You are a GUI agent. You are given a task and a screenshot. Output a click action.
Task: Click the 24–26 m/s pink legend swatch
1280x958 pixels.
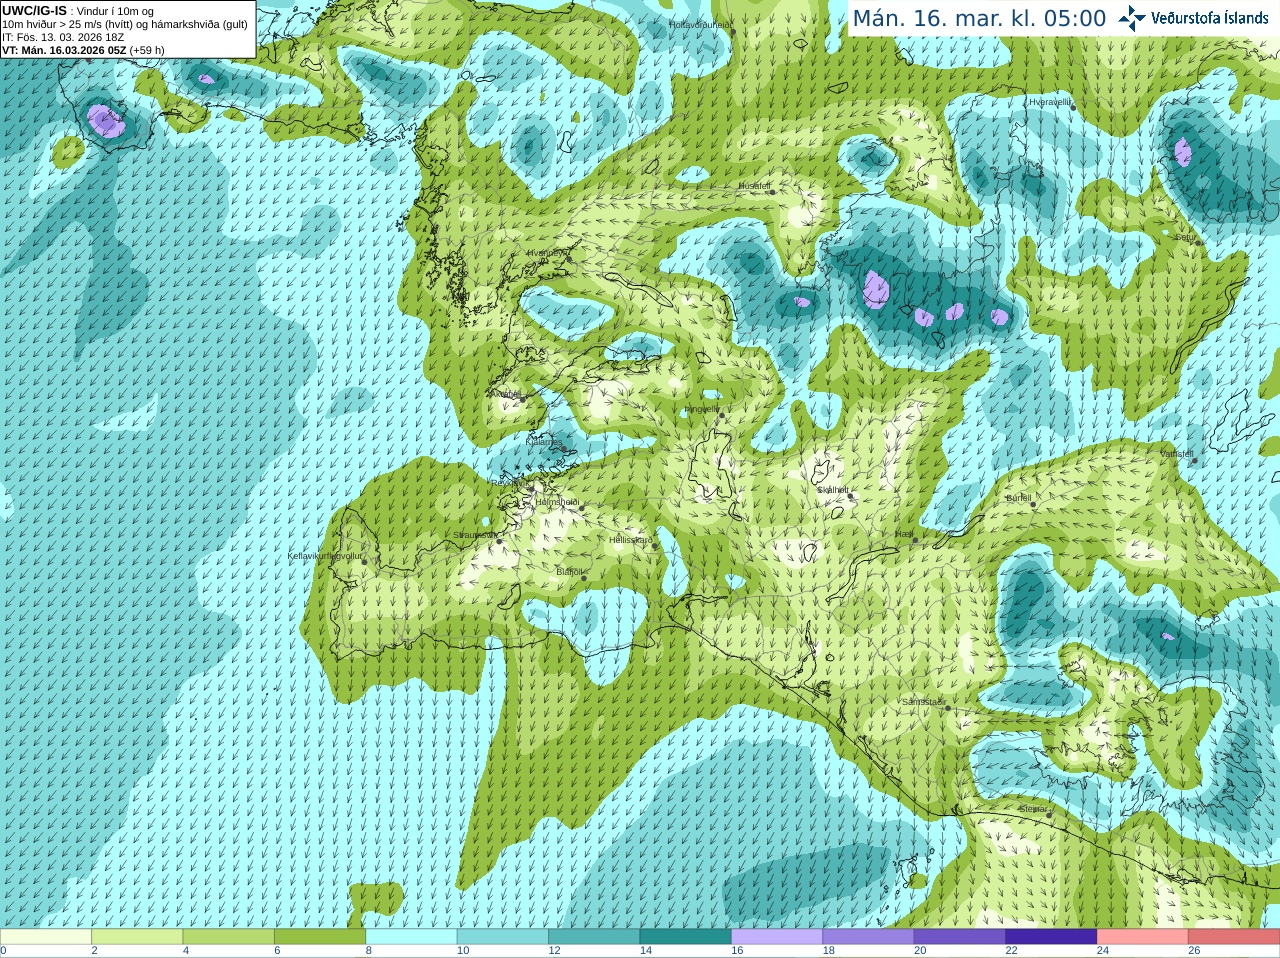[x=1143, y=937]
